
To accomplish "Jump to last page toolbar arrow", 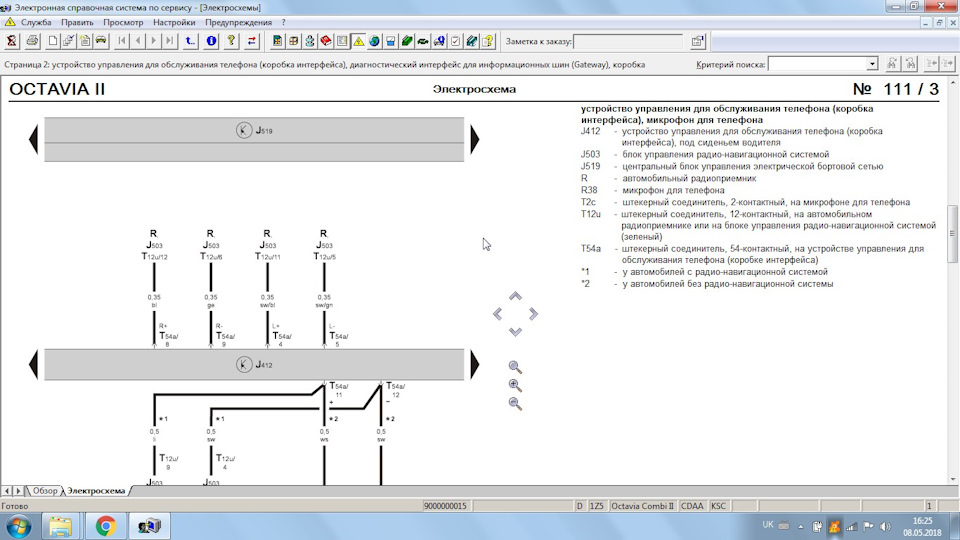I will [170, 42].
